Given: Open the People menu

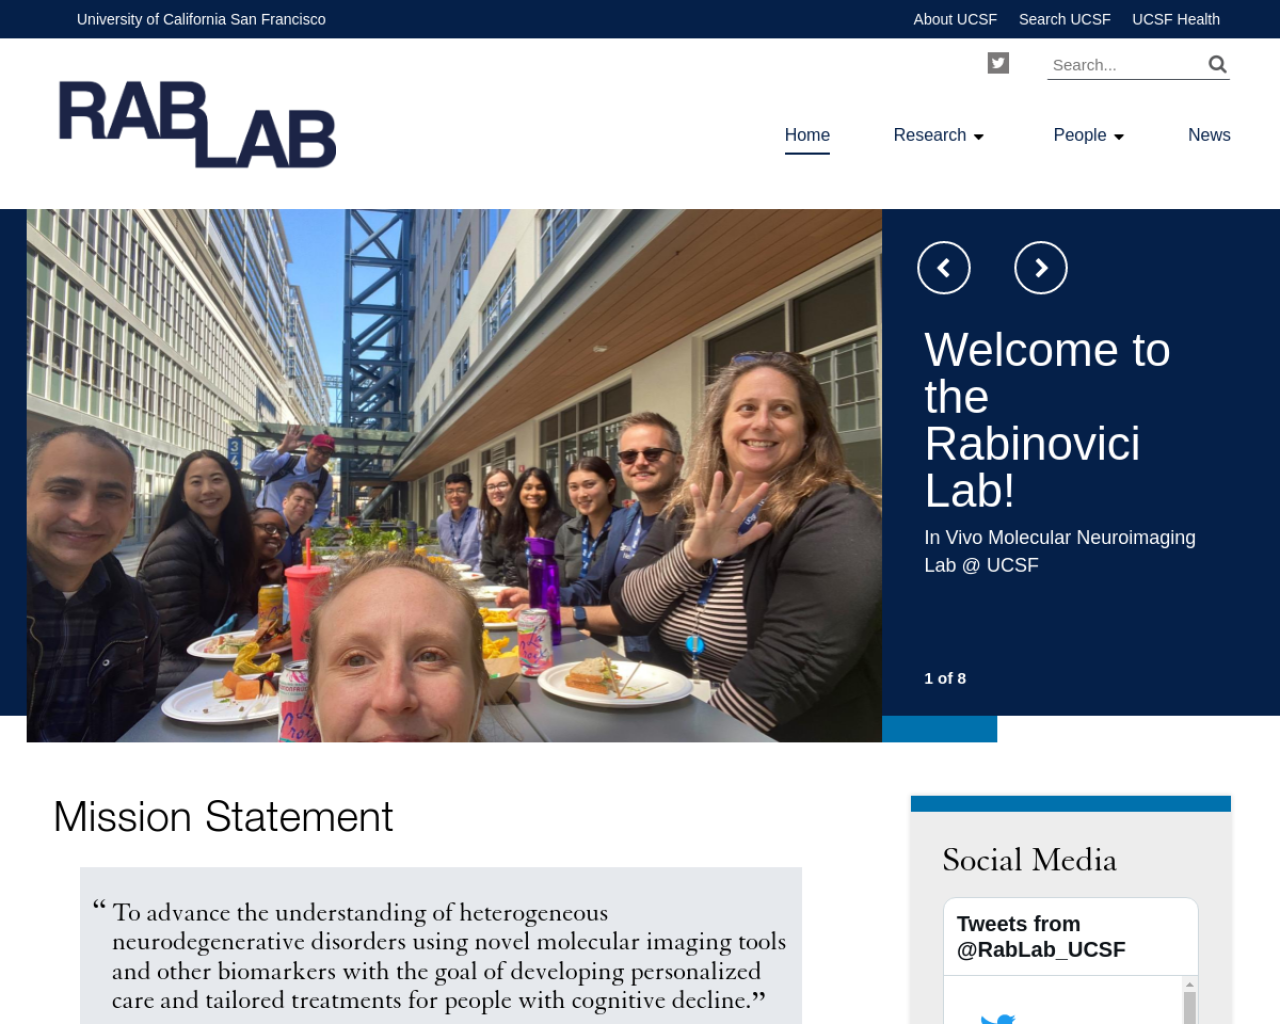Looking at the screenshot, I should pyautogui.click(x=1080, y=135).
